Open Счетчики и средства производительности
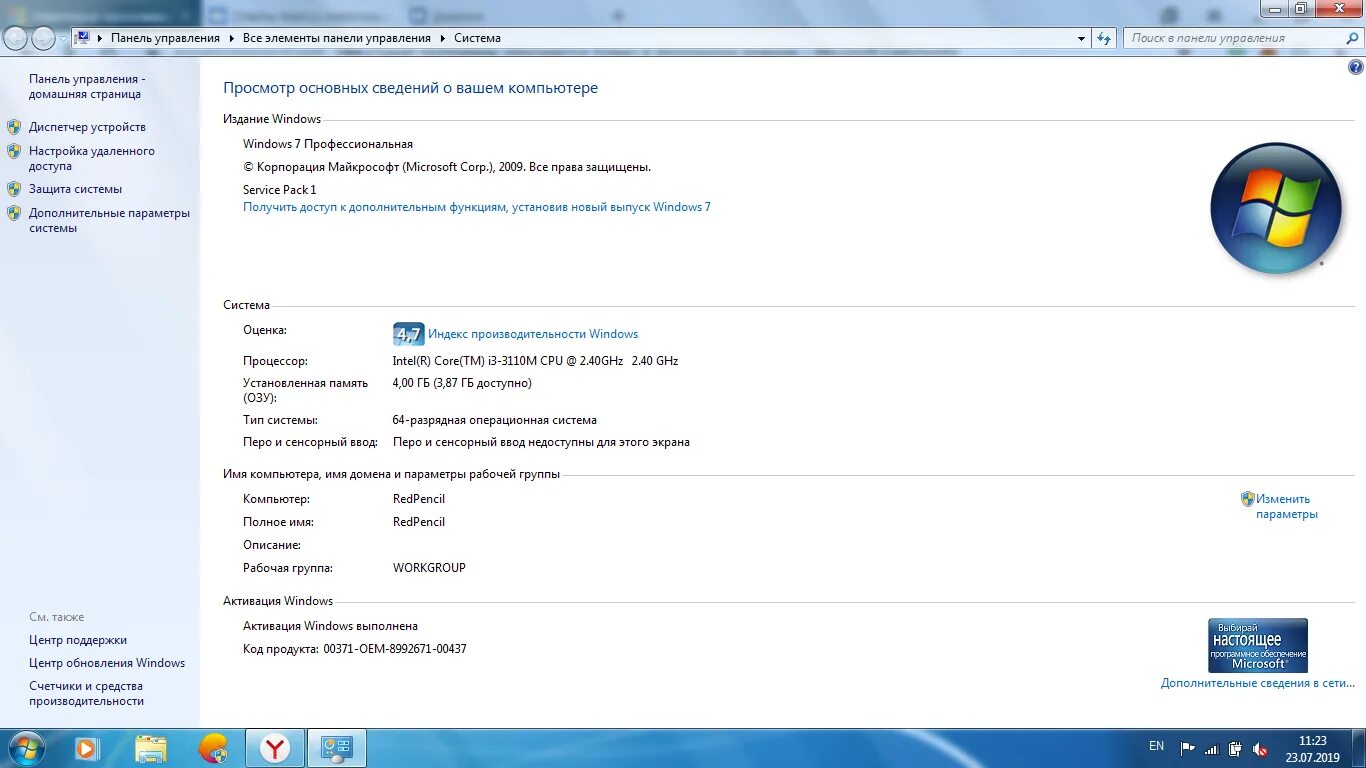Image resolution: width=1366 pixels, height=768 pixels. [86, 693]
